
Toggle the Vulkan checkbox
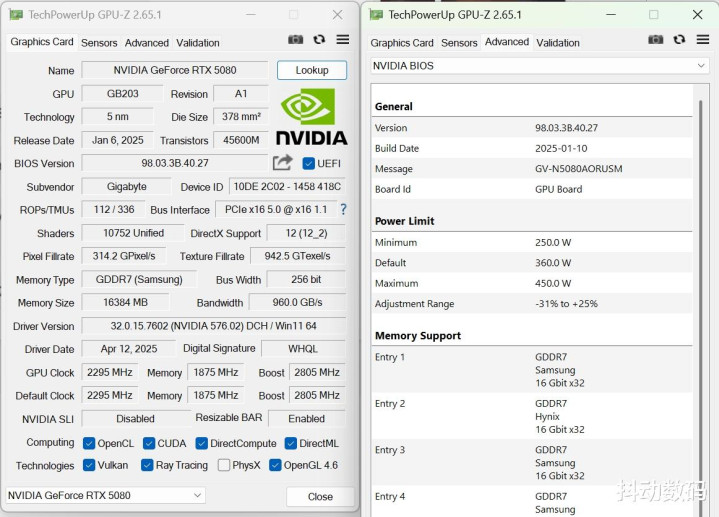pos(89,465)
